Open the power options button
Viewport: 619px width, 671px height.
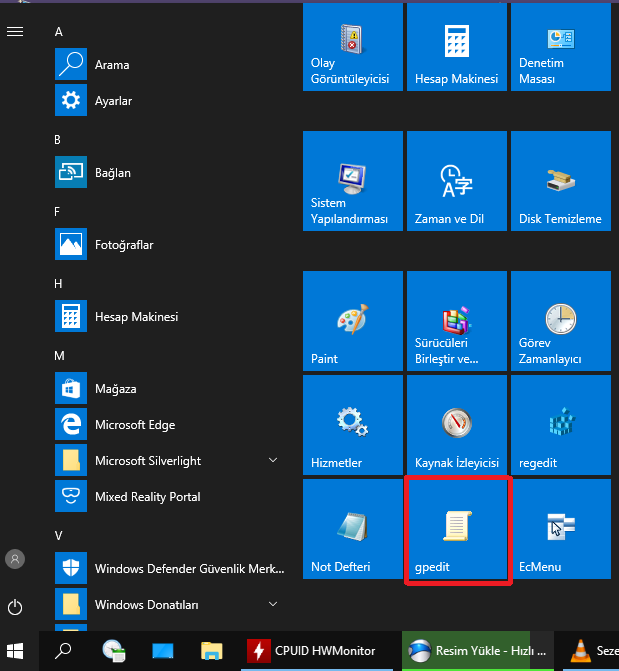click(x=15, y=607)
